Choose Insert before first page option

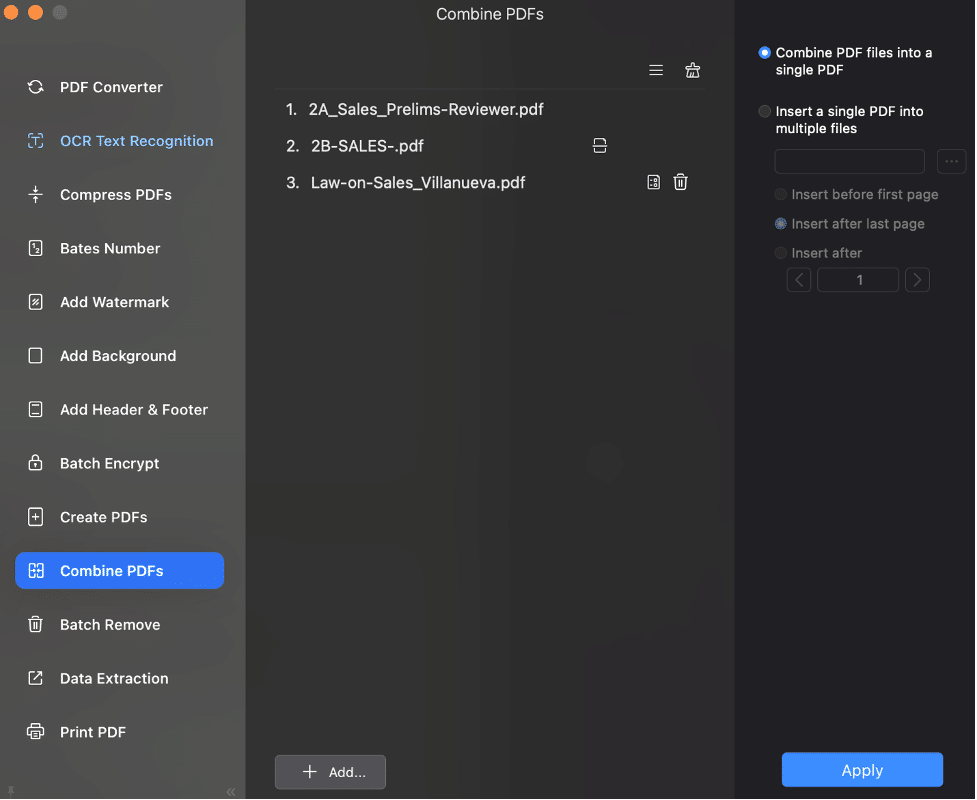click(780, 194)
